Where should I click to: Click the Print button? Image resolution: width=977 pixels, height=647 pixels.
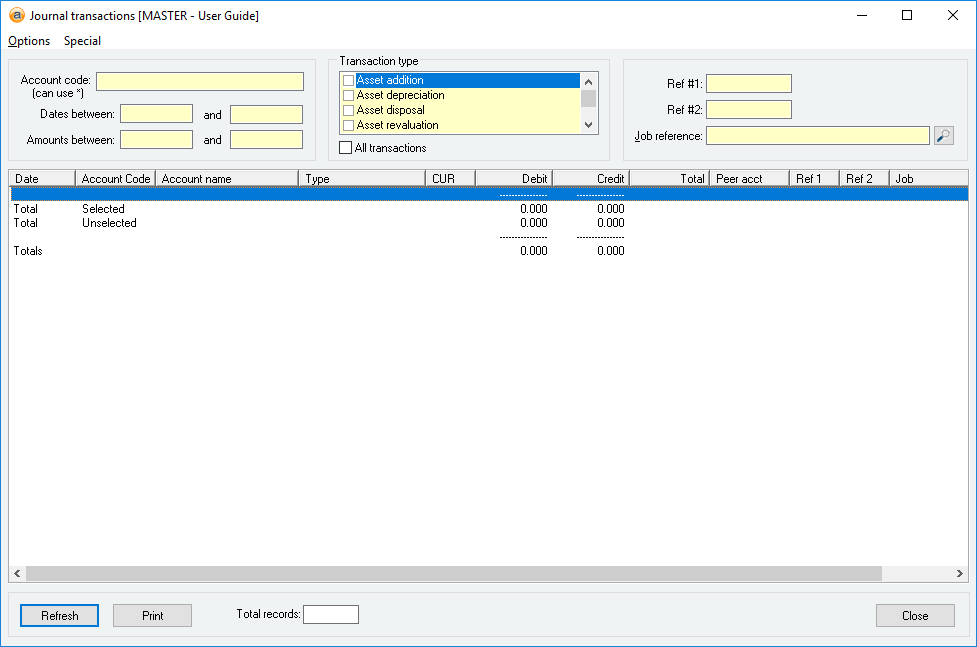pyautogui.click(x=152, y=616)
